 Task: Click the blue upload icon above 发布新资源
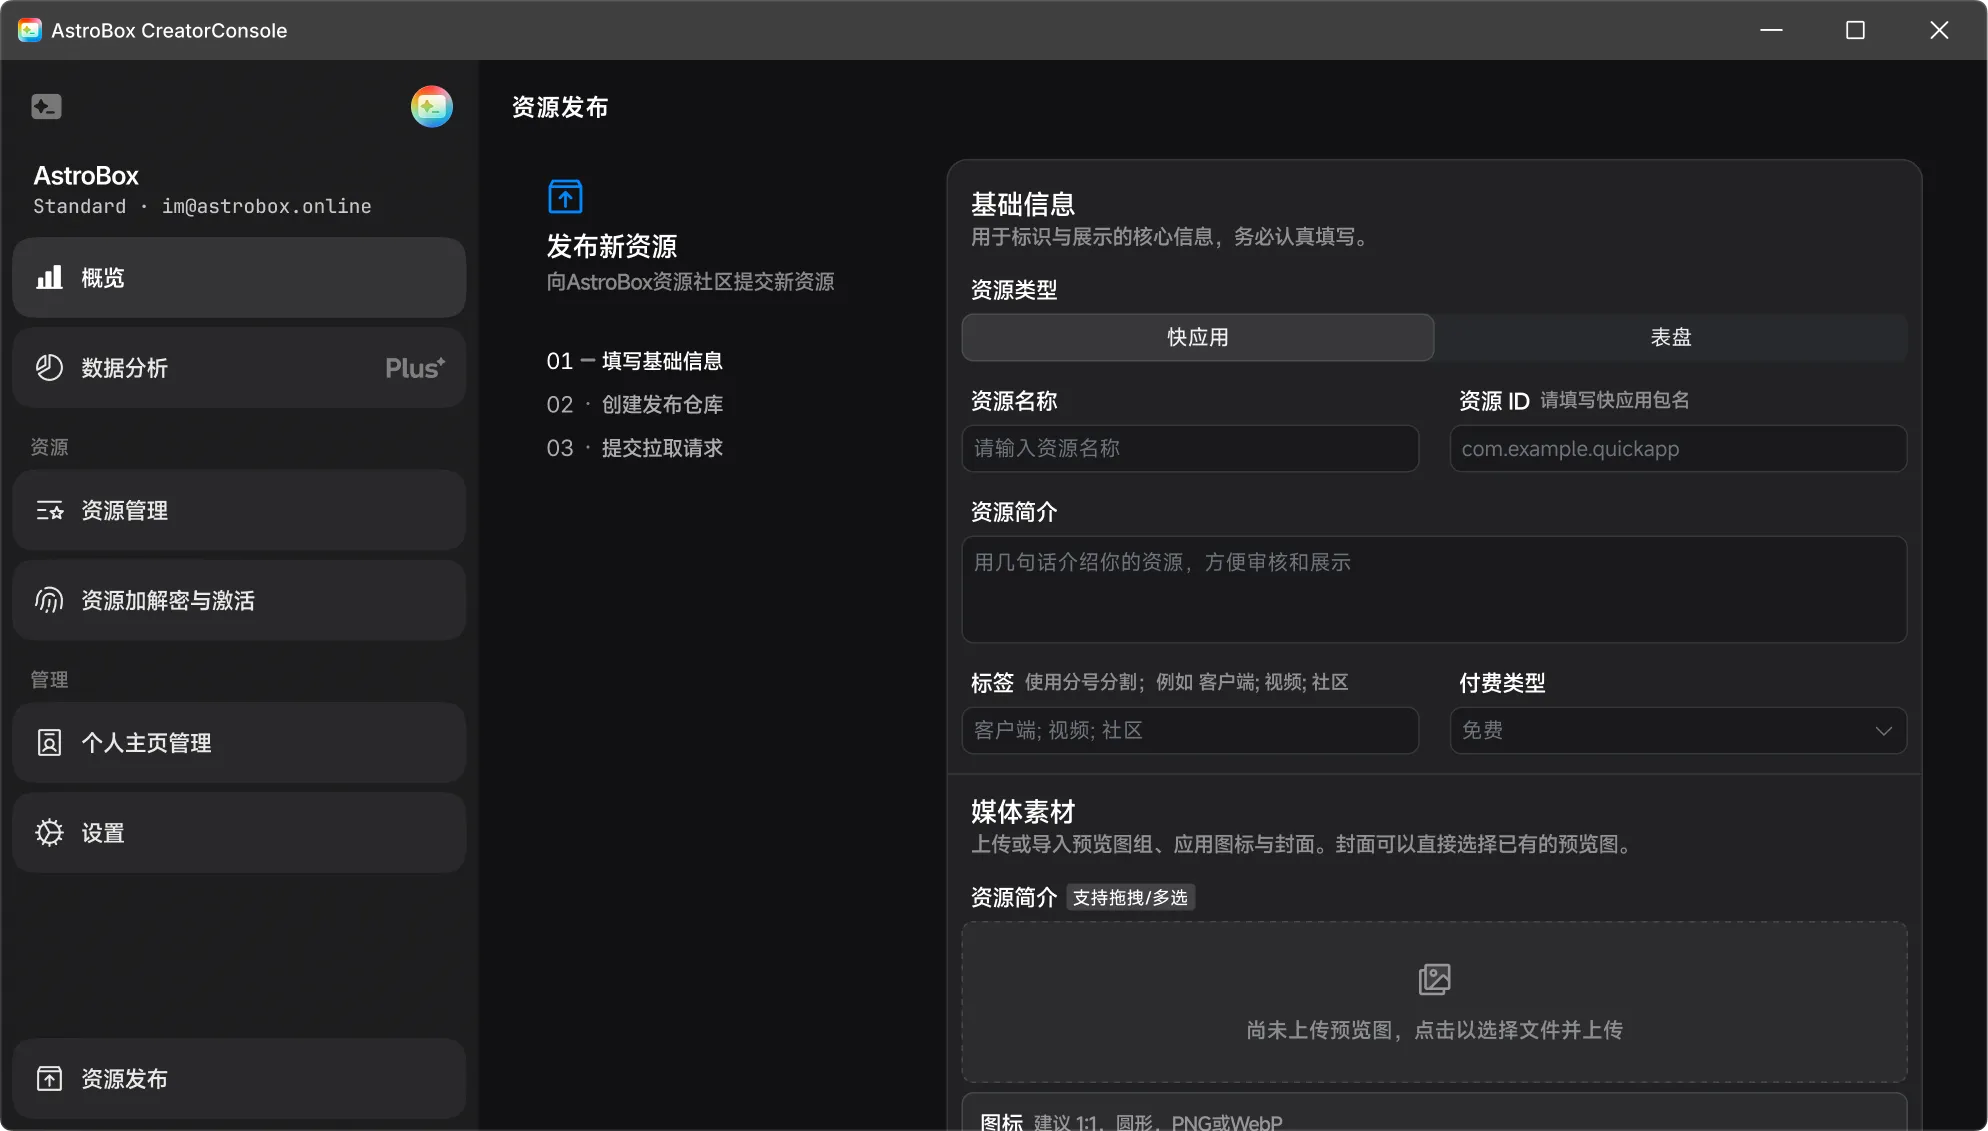tap(565, 196)
